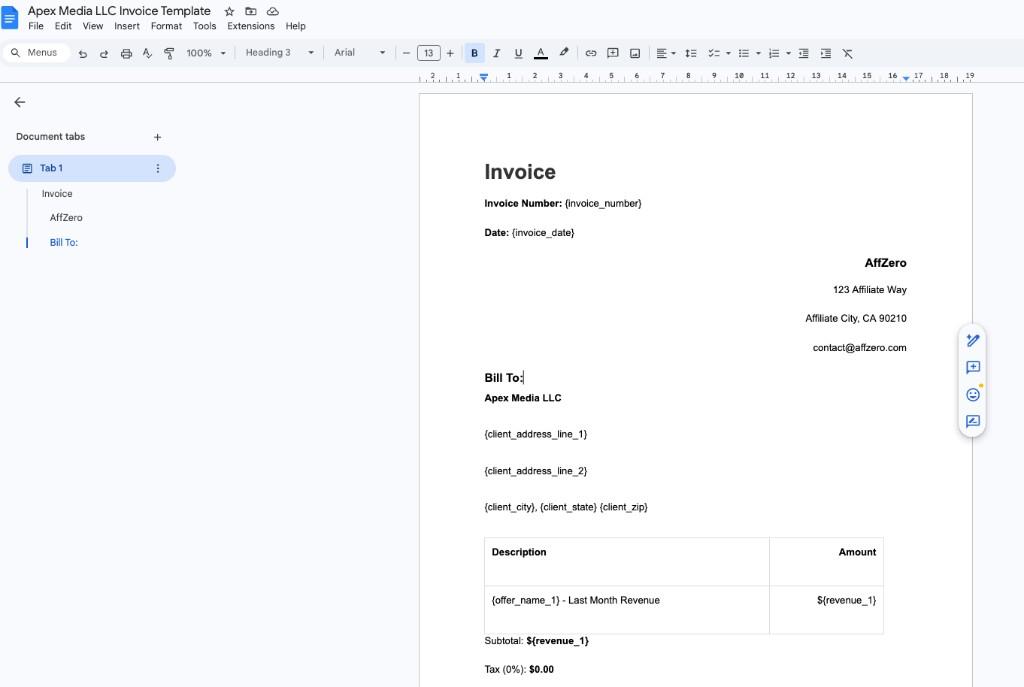Clear text formatting

point(848,54)
